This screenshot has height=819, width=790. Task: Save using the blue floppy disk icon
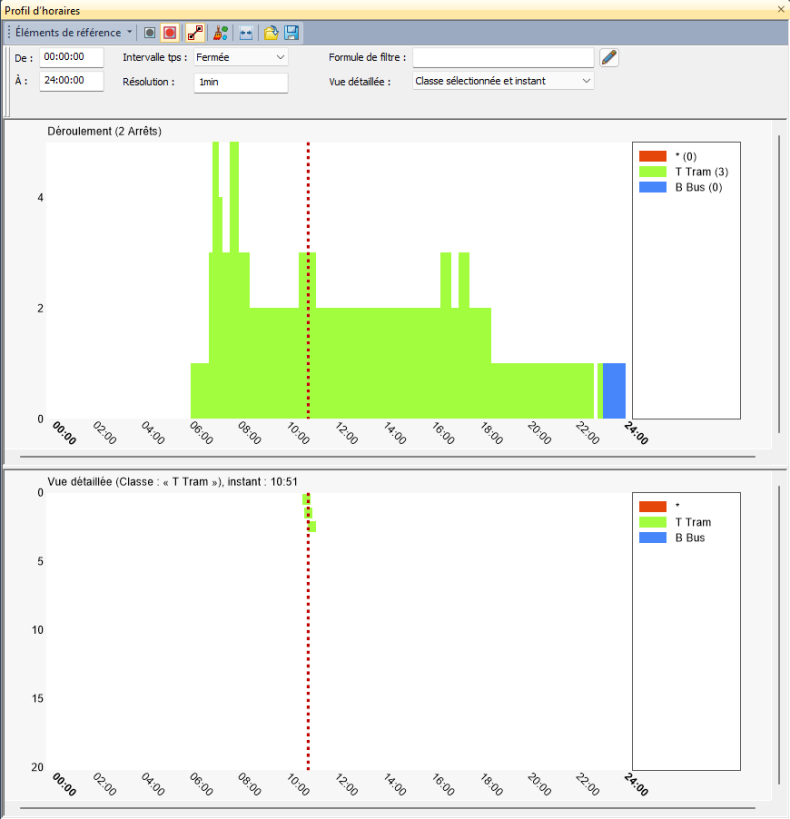pyautogui.click(x=291, y=33)
